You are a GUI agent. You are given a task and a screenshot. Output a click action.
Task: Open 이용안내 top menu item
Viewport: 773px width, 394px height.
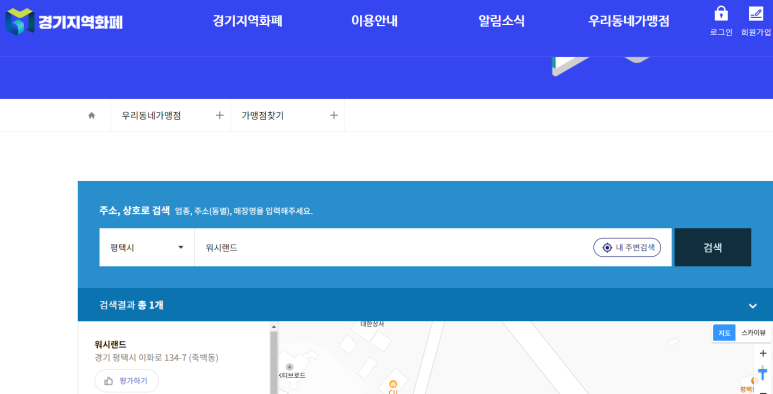[374, 21]
